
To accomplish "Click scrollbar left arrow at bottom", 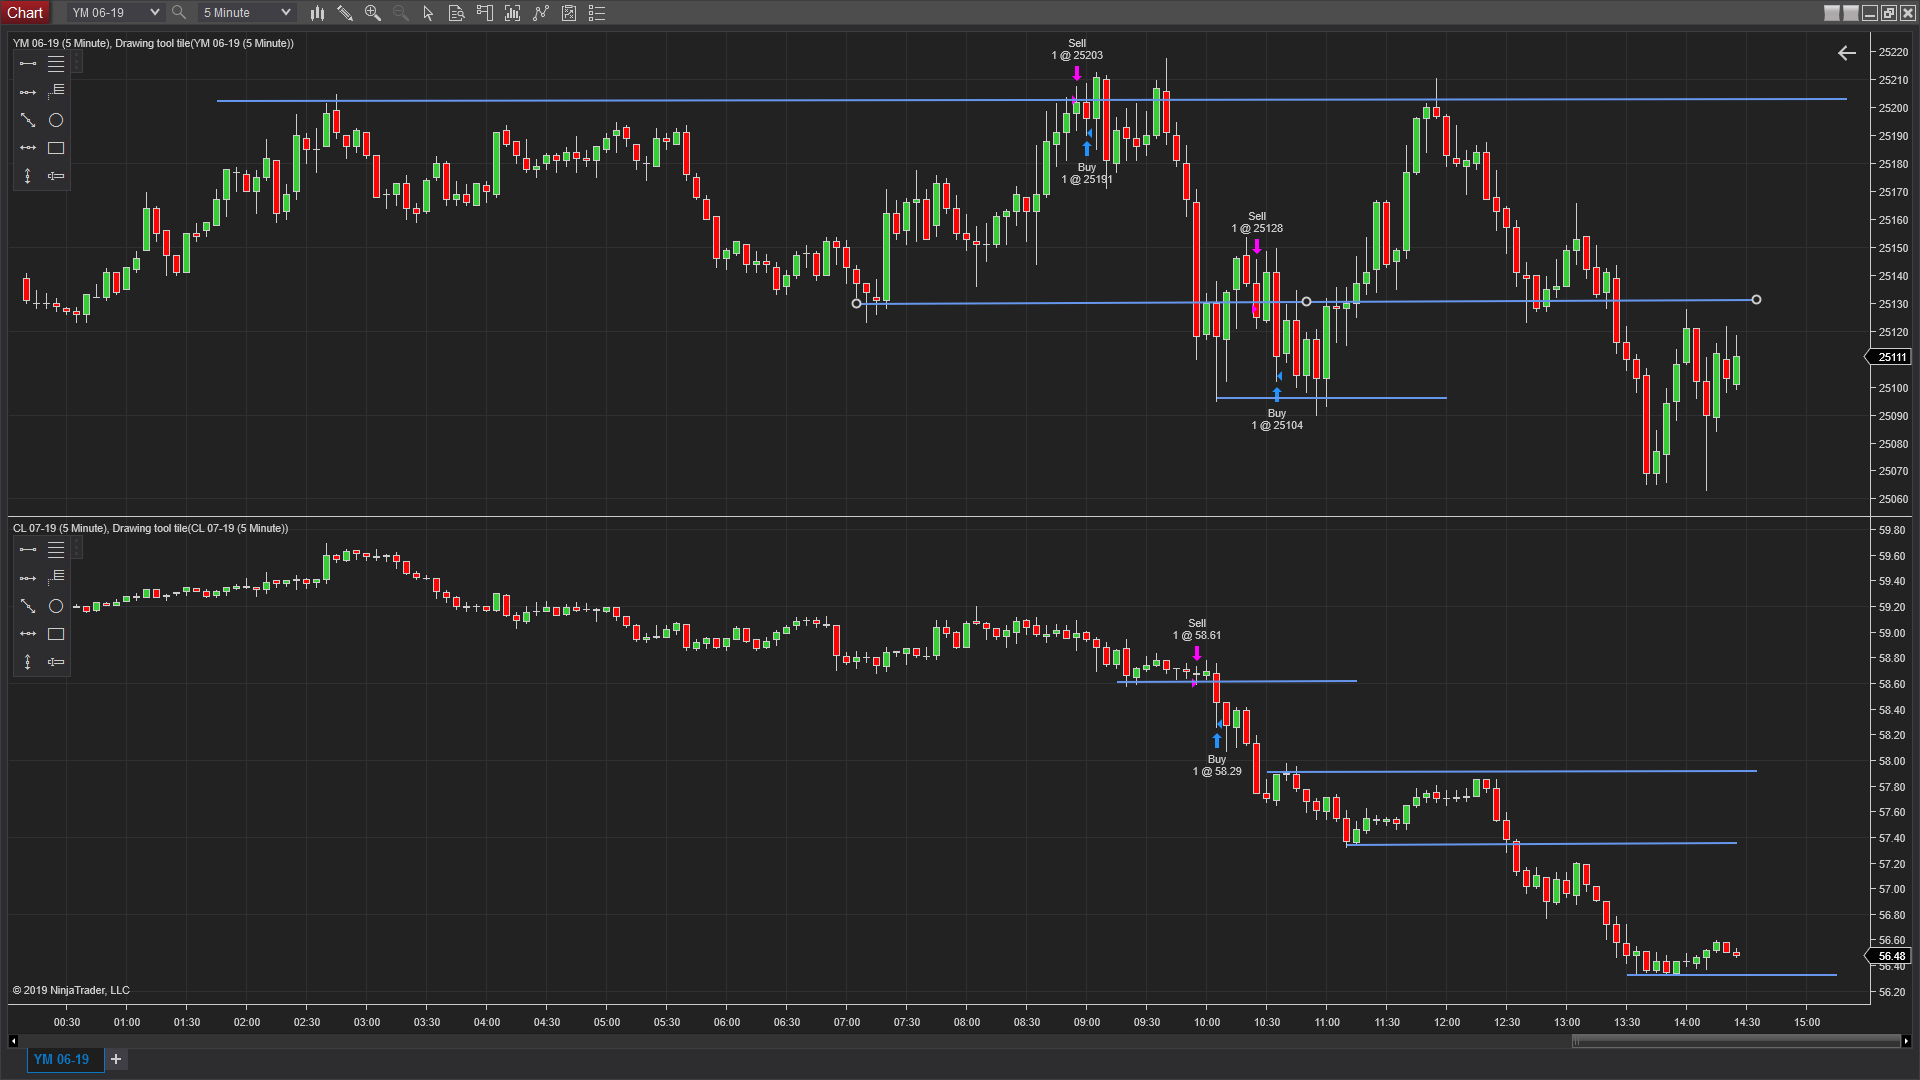I will [x=13, y=1041].
